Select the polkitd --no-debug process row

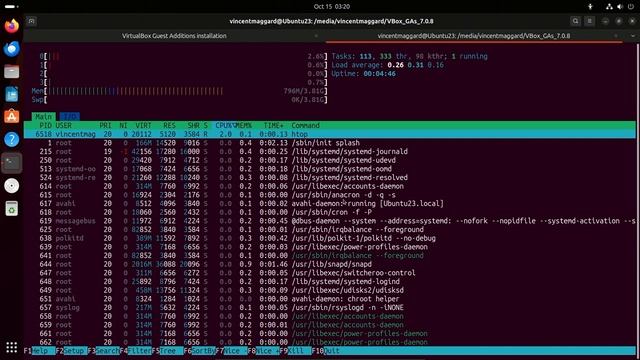tap(329, 238)
